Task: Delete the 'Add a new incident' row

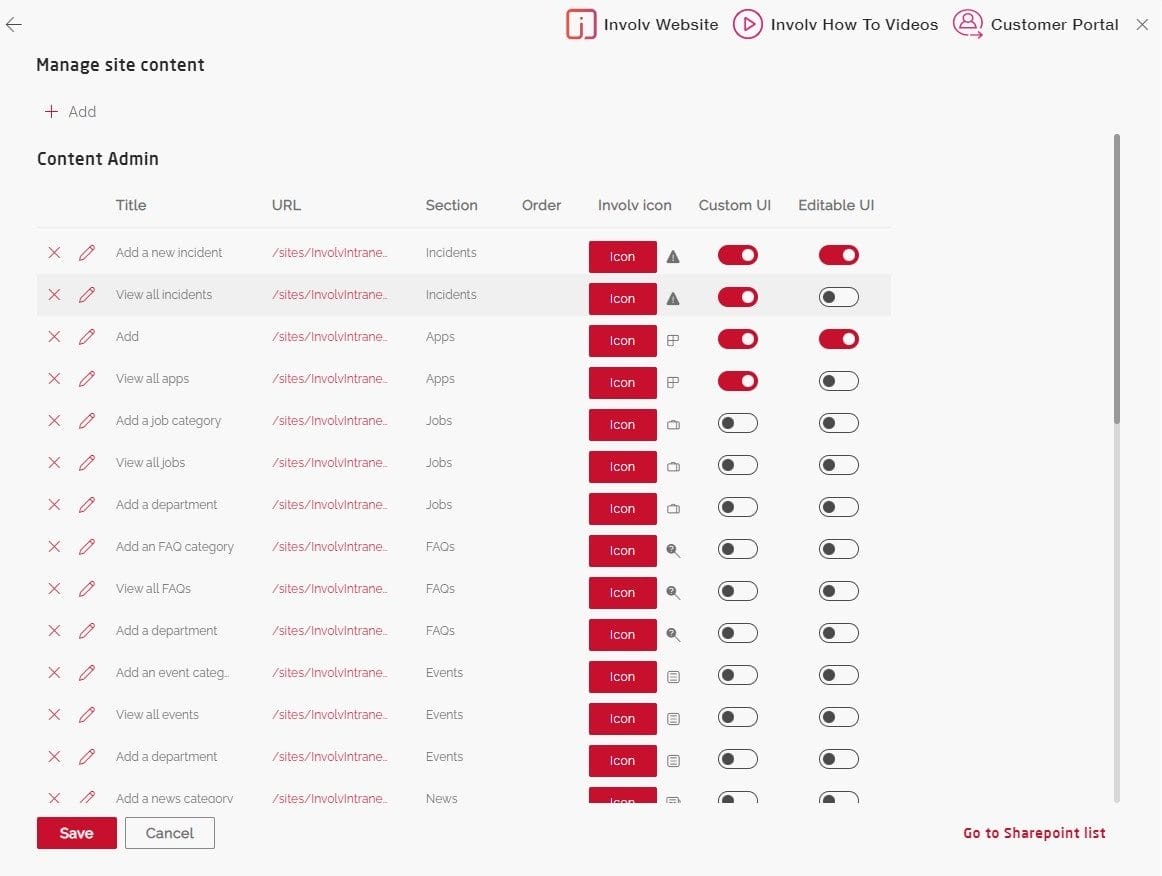Action: point(54,253)
